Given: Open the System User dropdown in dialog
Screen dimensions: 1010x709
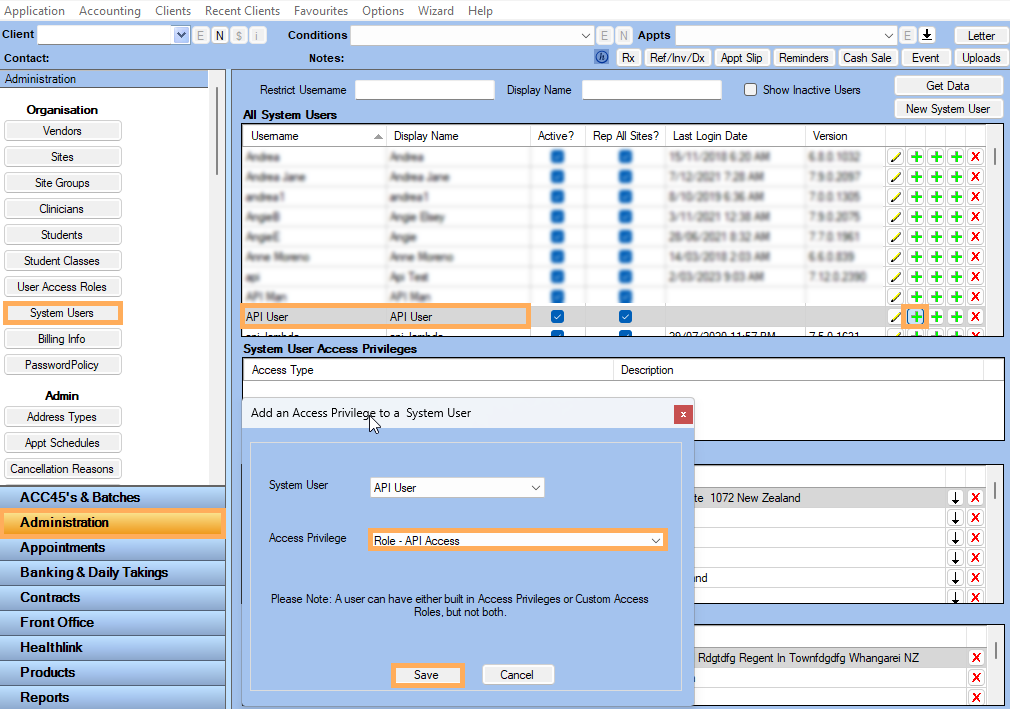Looking at the screenshot, I should (x=457, y=487).
